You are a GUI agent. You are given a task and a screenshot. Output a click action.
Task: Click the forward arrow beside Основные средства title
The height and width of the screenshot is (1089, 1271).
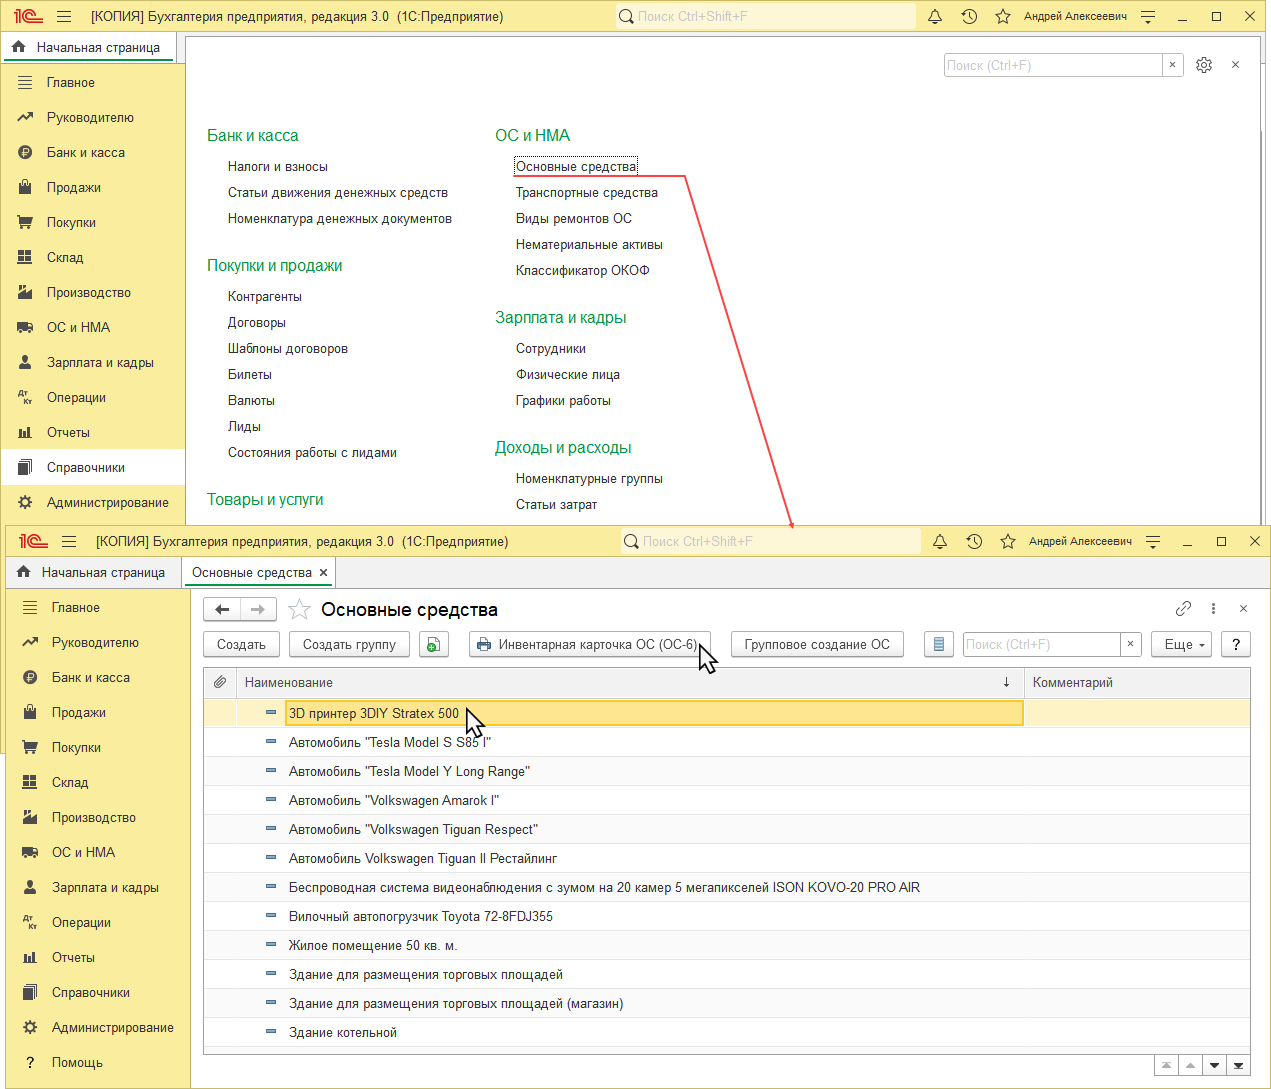[258, 609]
